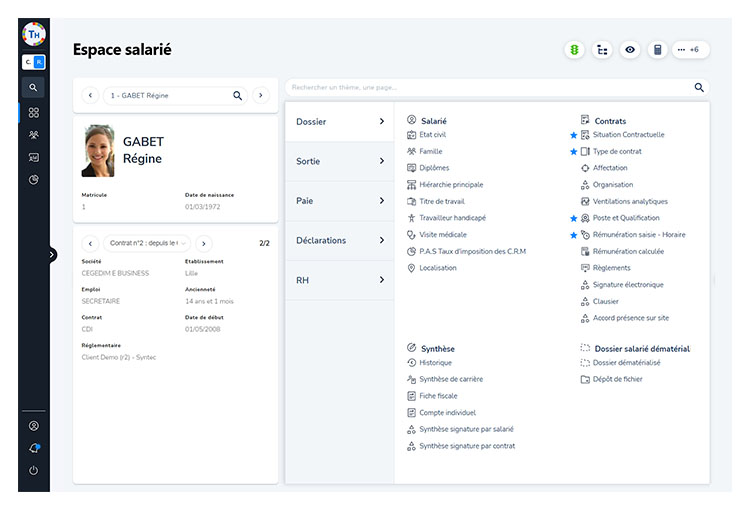Open the hierarchy tree view icon
This screenshot has width=750, height=510.
[602, 49]
